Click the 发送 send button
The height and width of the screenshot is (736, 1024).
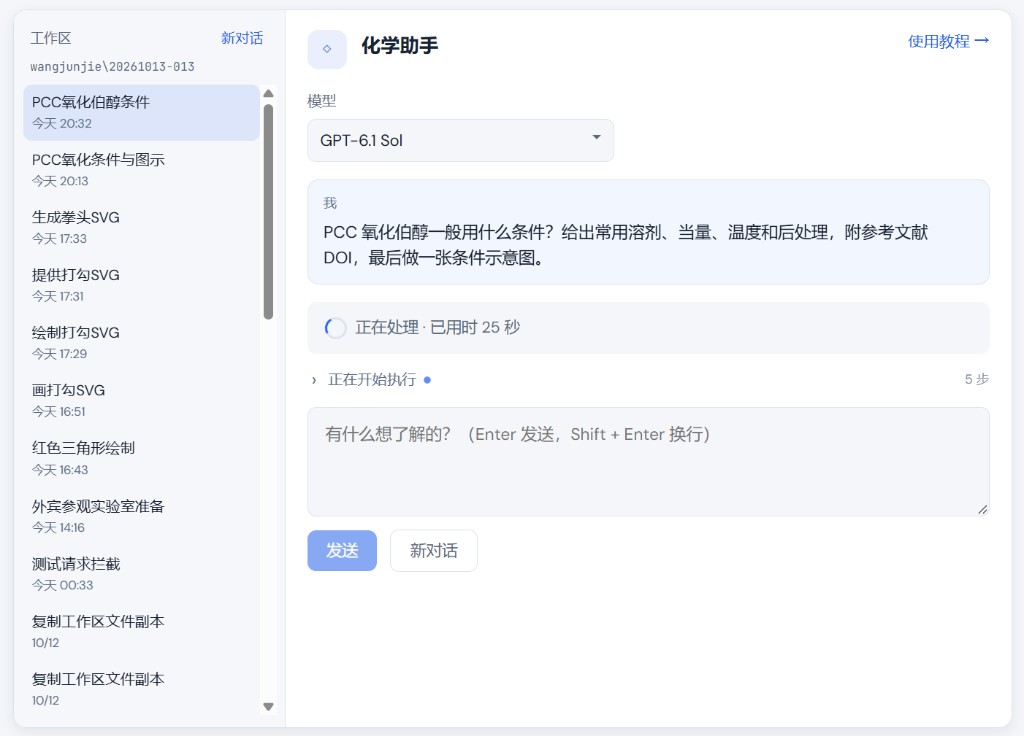342,551
